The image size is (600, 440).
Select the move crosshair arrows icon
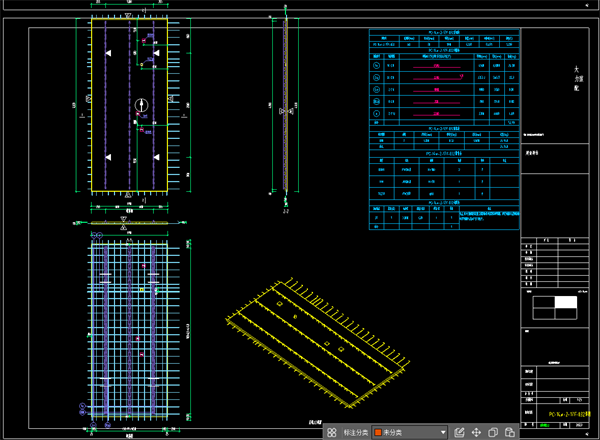click(476, 432)
